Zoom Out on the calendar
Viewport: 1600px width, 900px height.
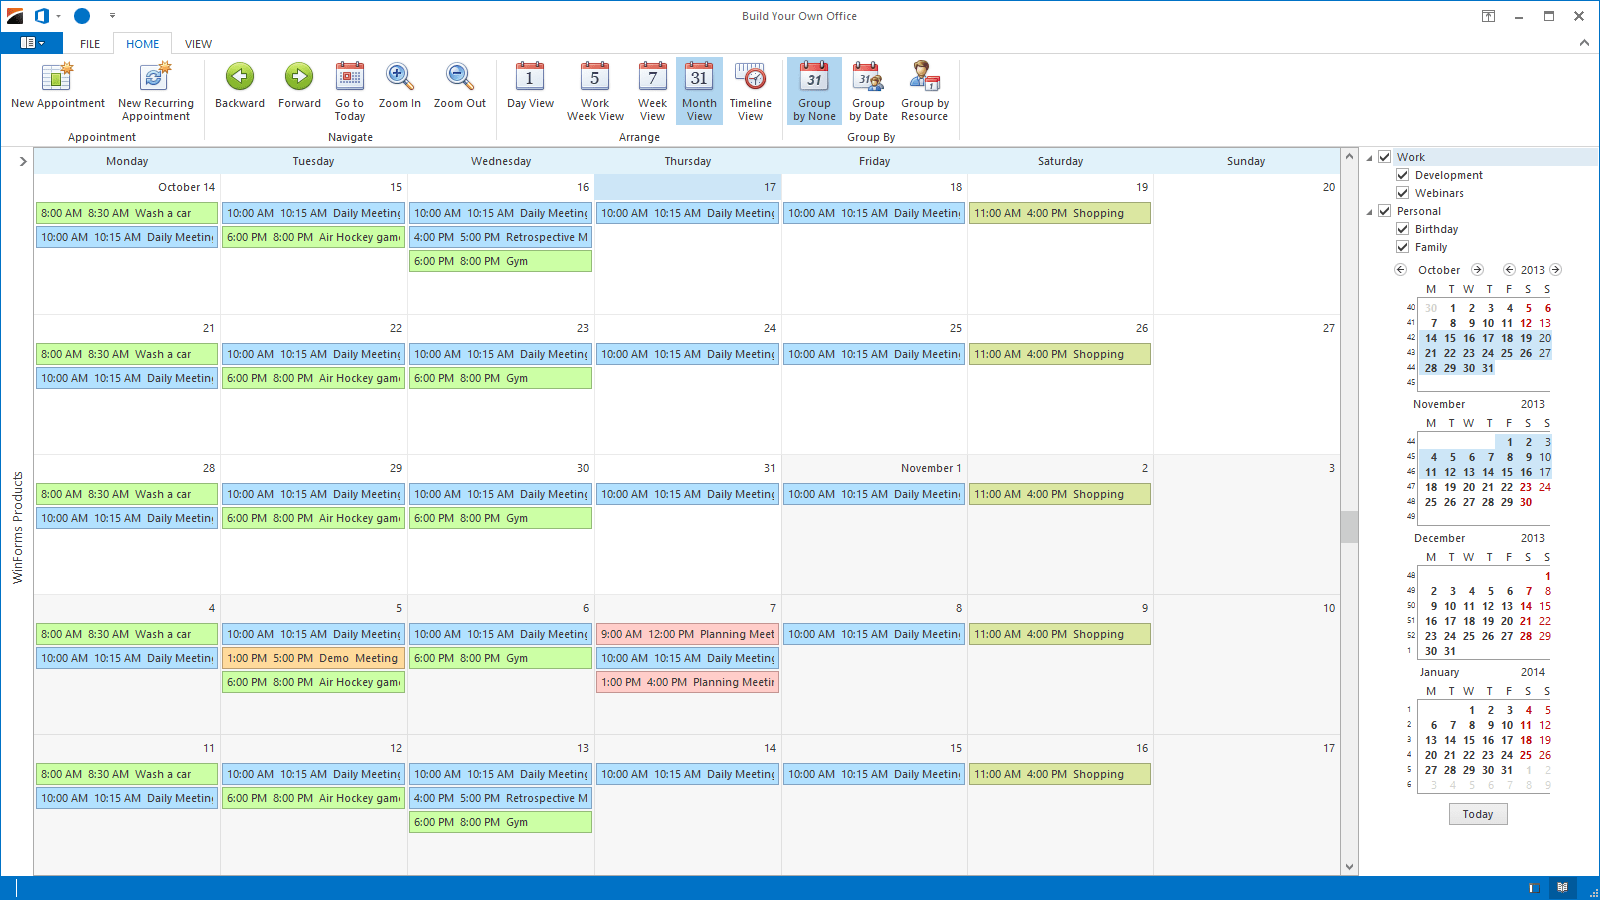[x=460, y=86]
